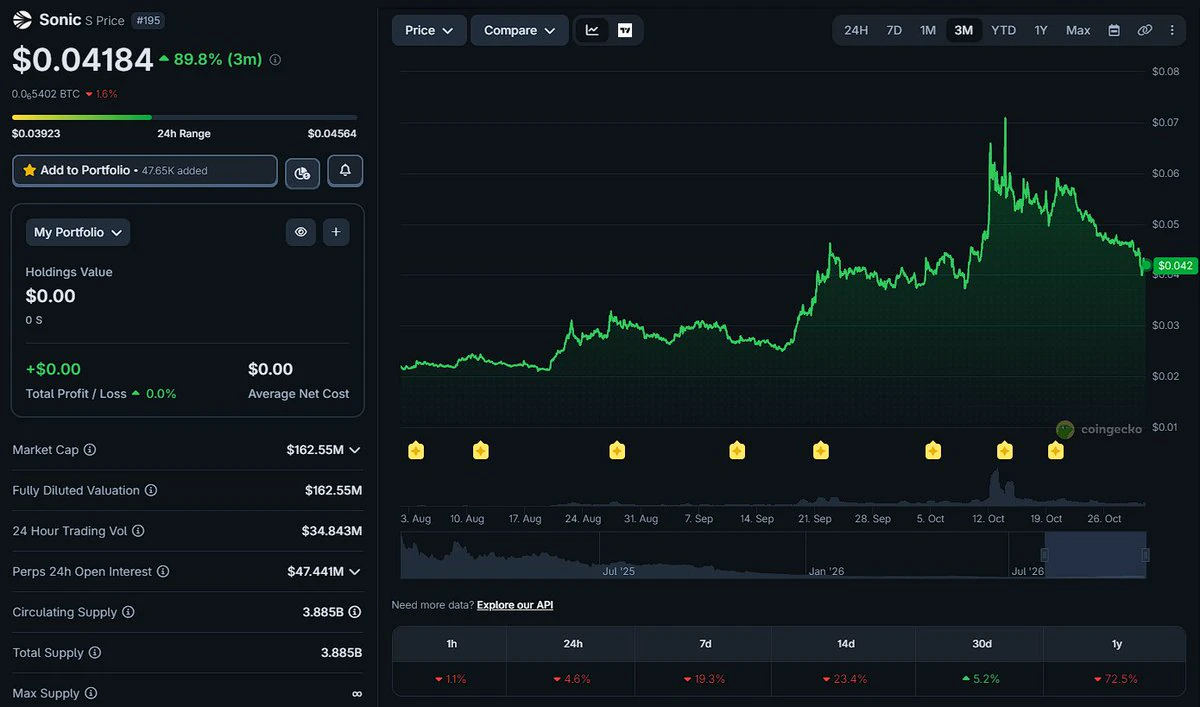
Task: Show the 24 Hour Trading Vol info tooltip
Action: pyautogui.click(x=138, y=531)
